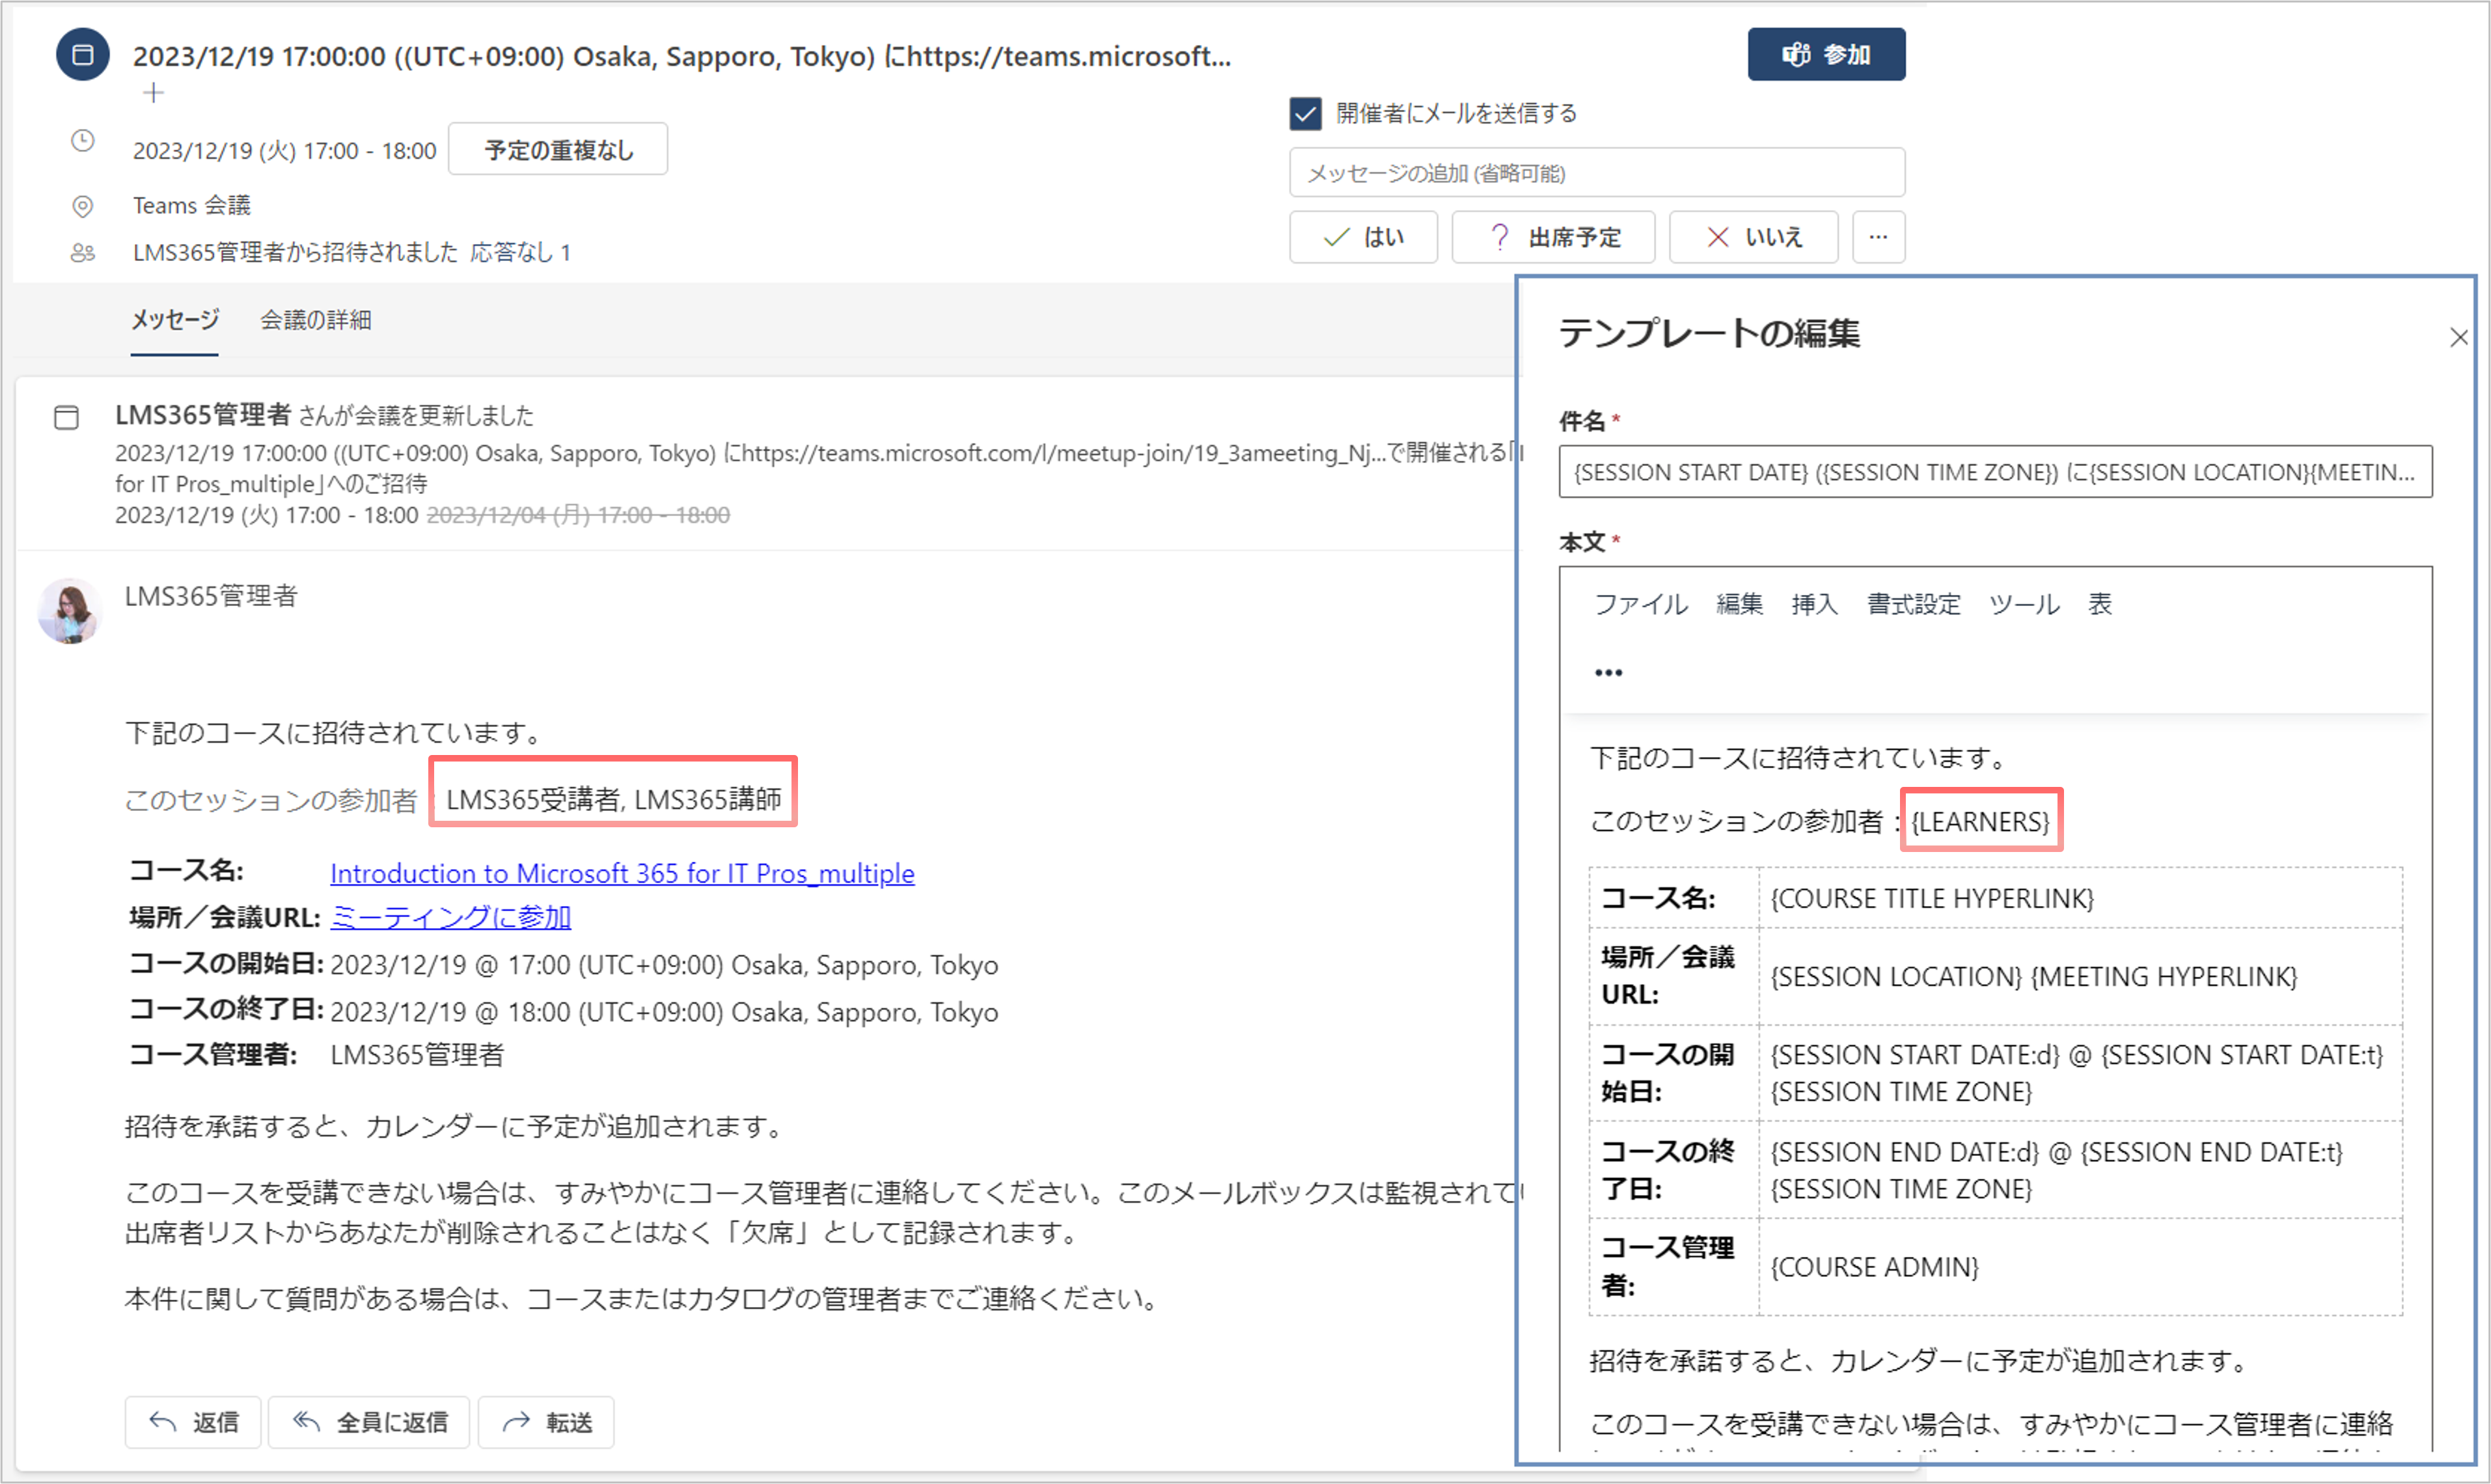Click the 全員に返信 reply all button
Viewport: 2491px width, 1484px height.
pos(369,1422)
